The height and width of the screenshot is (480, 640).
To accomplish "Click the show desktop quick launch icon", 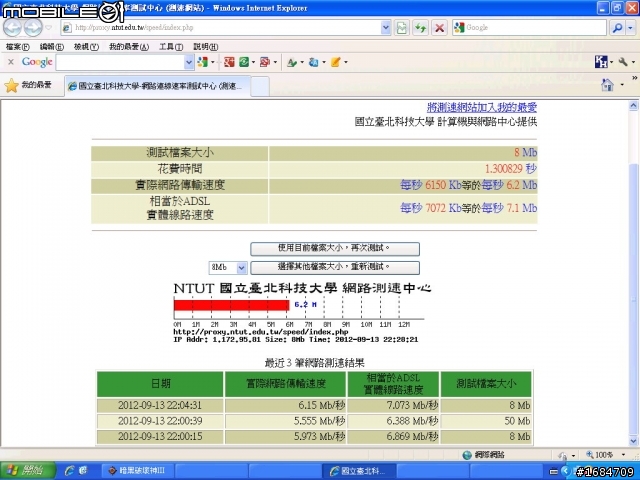I will 83,471.
